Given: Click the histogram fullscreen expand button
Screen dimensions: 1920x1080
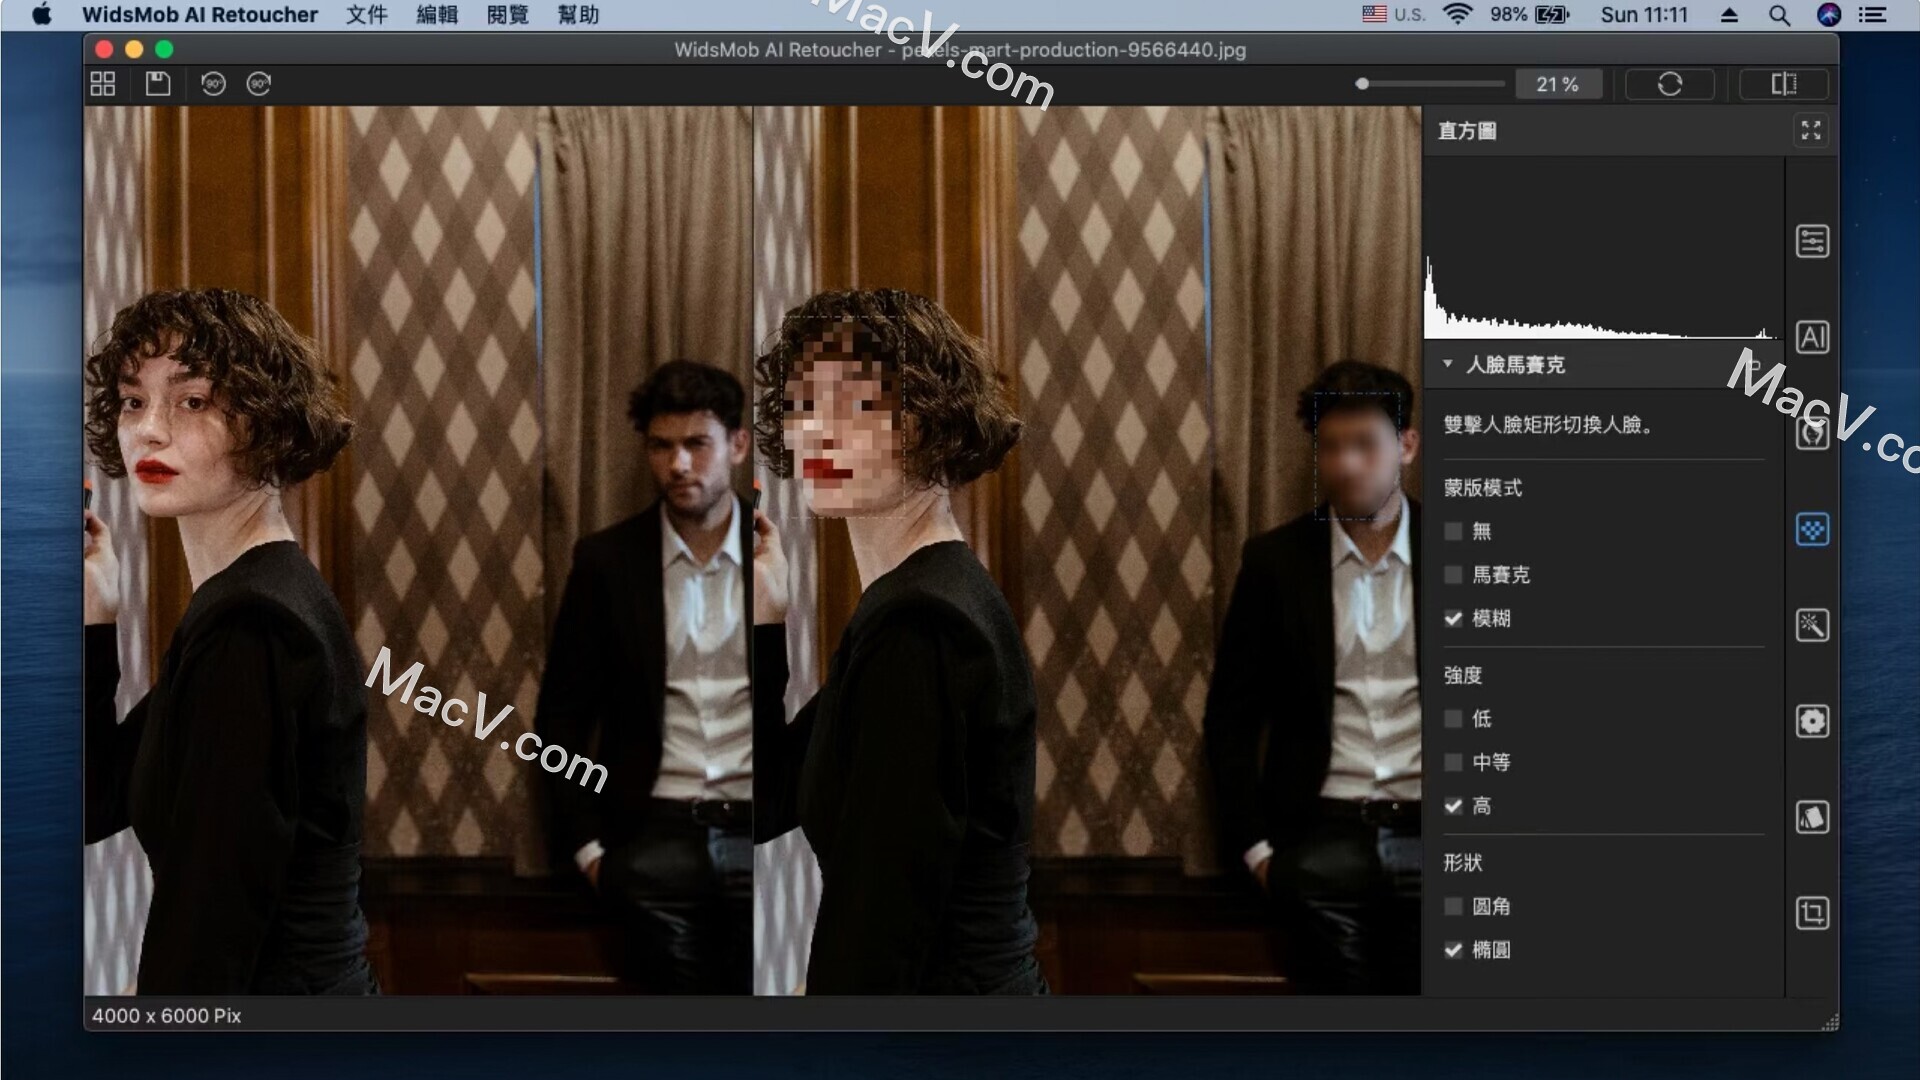Looking at the screenshot, I should pyautogui.click(x=1811, y=129).
